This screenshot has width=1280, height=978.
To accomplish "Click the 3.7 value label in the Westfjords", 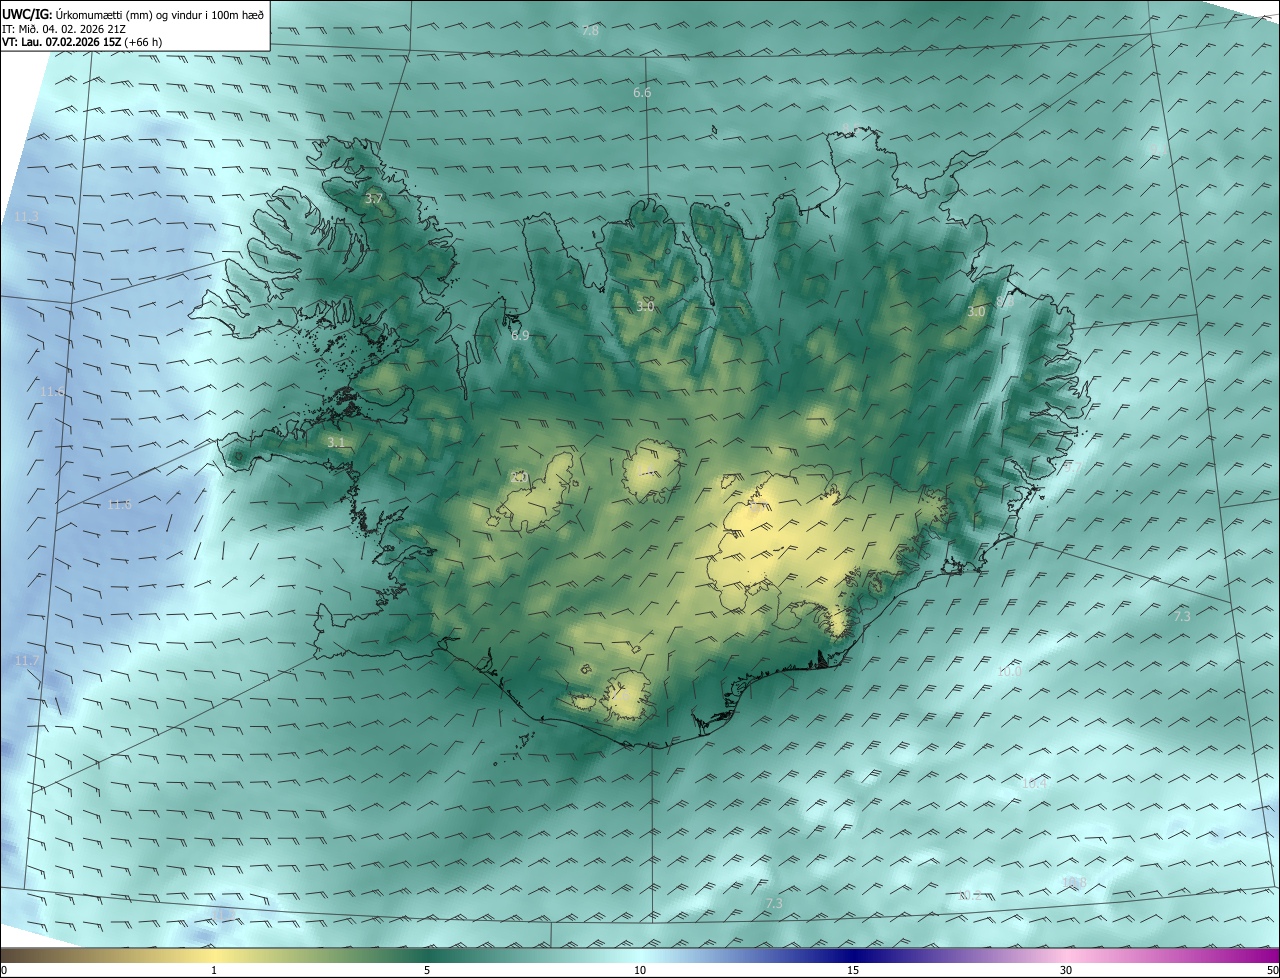I will [374, 200].
